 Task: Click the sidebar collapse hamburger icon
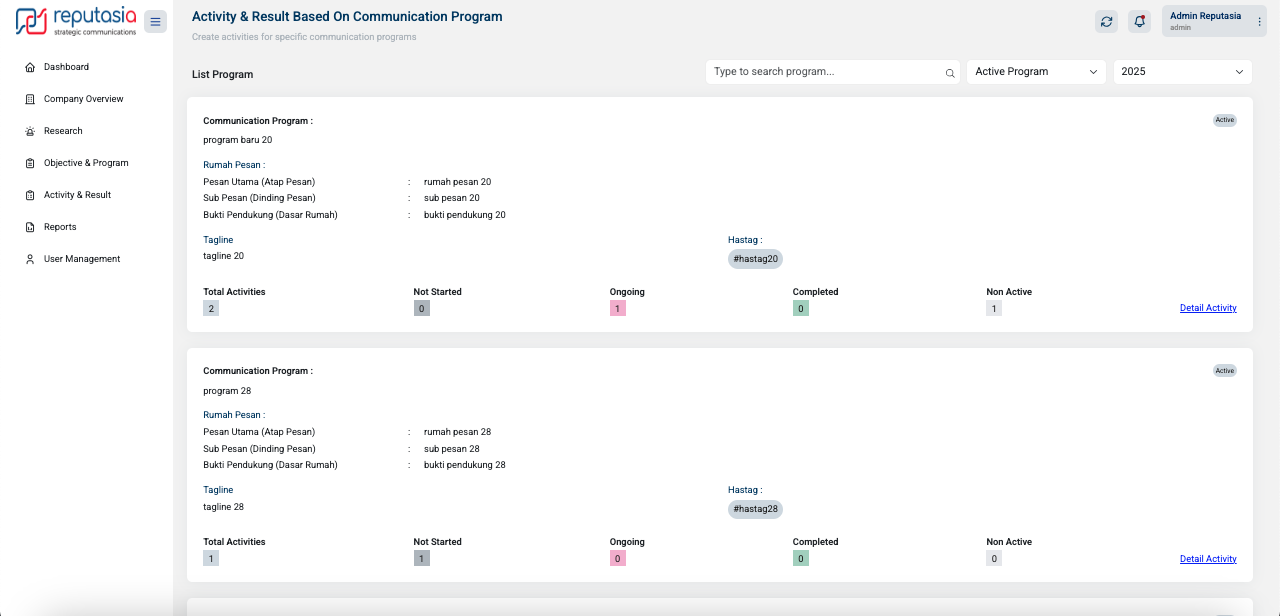(155, 22)
